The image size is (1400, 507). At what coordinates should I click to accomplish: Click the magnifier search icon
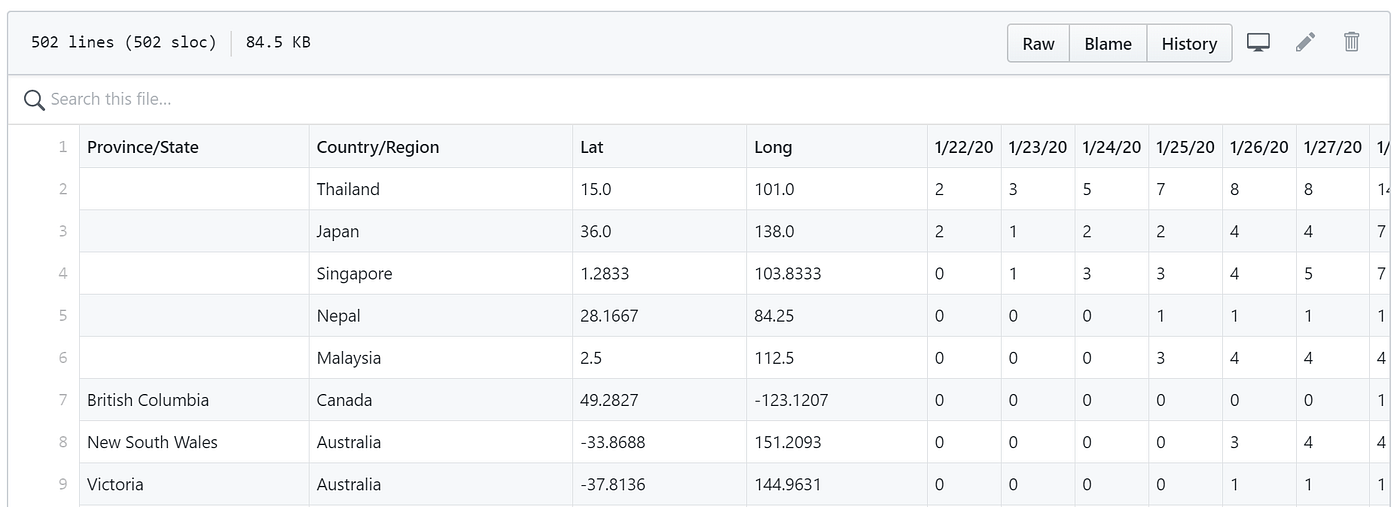34,99
